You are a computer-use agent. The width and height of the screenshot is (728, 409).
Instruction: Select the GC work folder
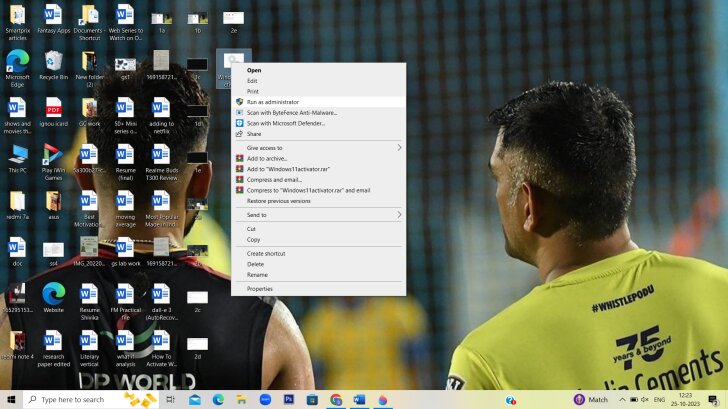(x=89, y=112)
